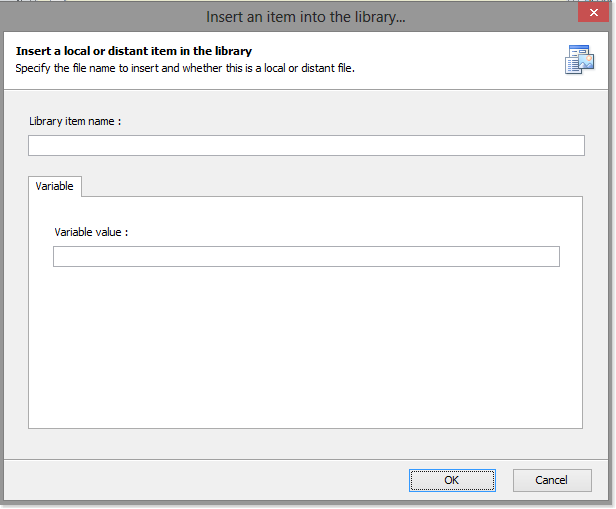Click 'Insert a local or distant item' heading

tap(134, 51)
